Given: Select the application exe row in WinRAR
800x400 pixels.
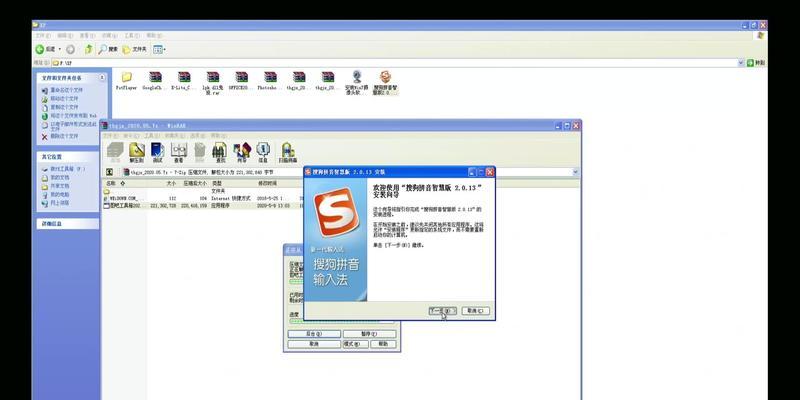Looking at the screenshot, I should click(204, 206).
